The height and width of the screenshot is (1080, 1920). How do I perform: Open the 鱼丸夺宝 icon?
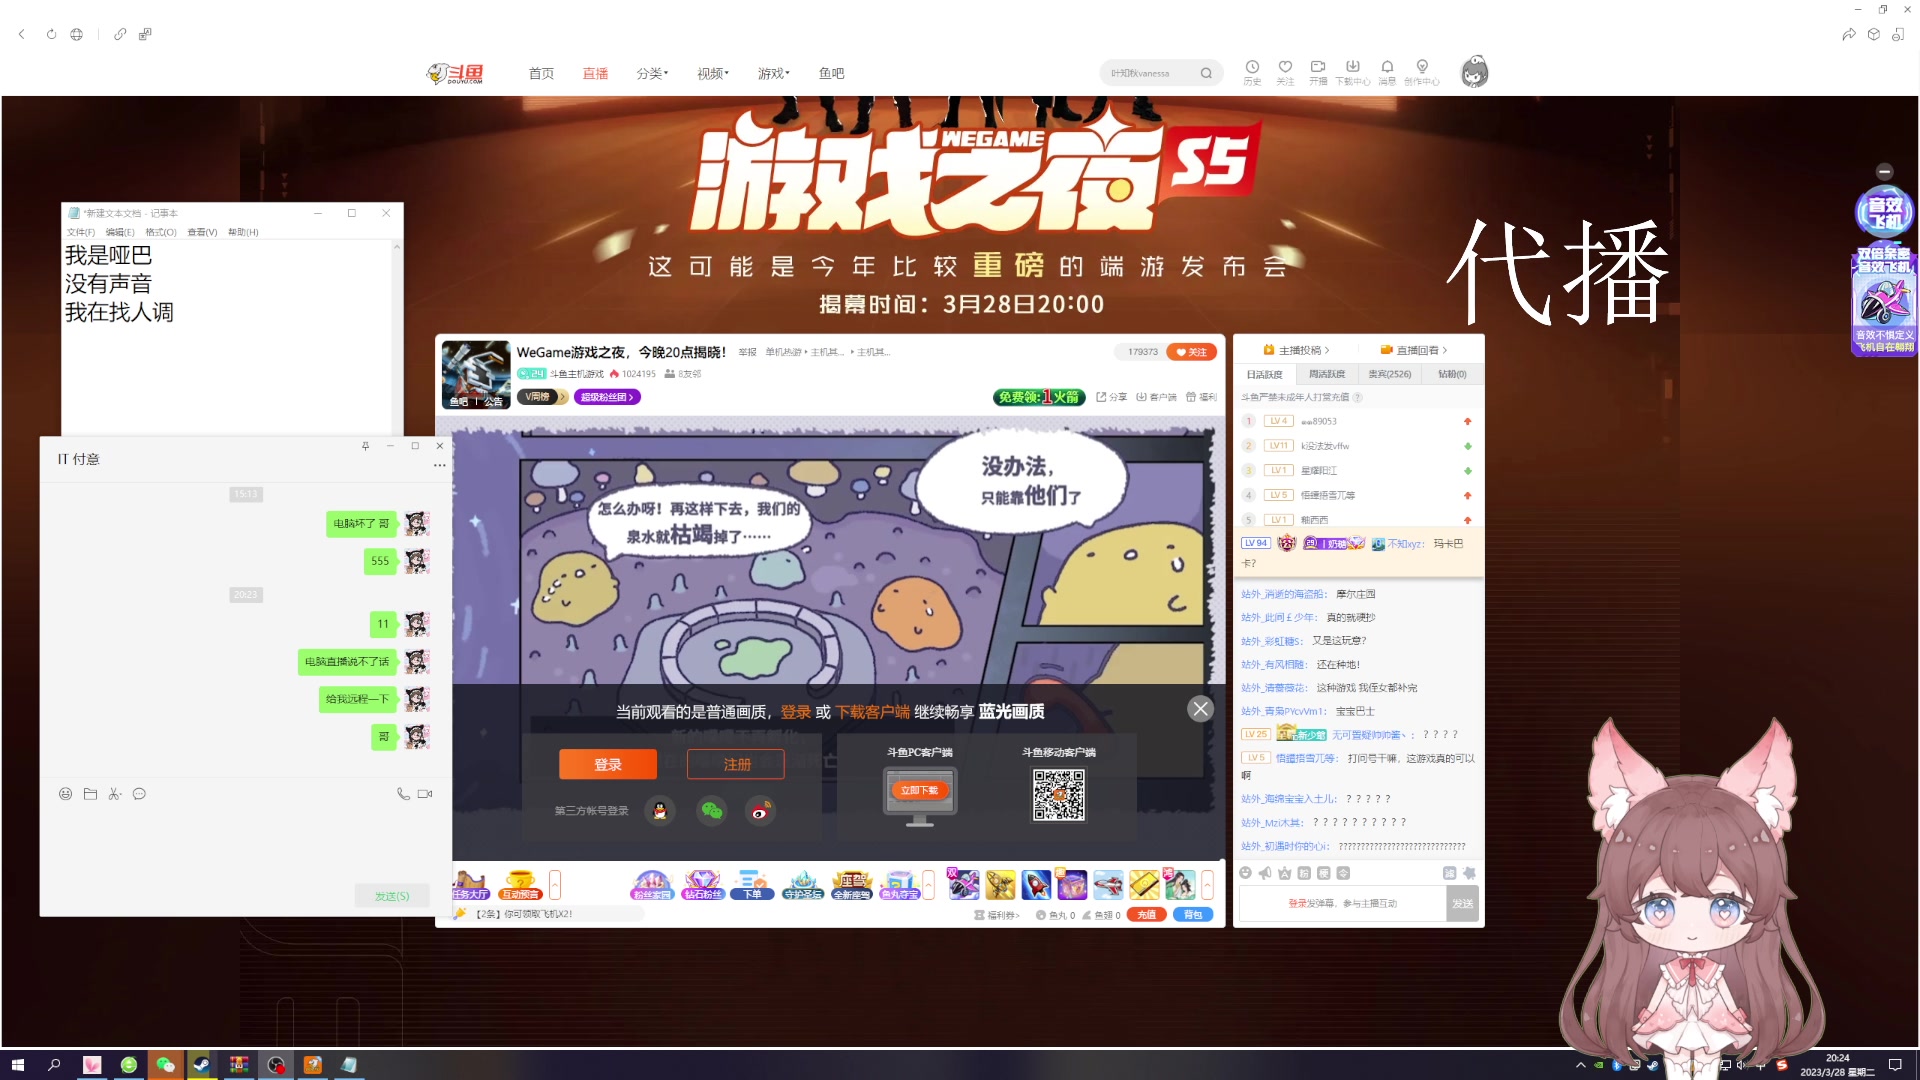[x=899, y=885]
